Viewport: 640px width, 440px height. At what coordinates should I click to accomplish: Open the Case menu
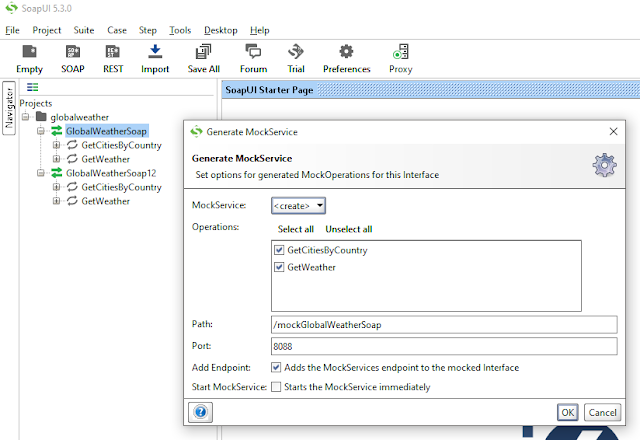coord(117,30)
